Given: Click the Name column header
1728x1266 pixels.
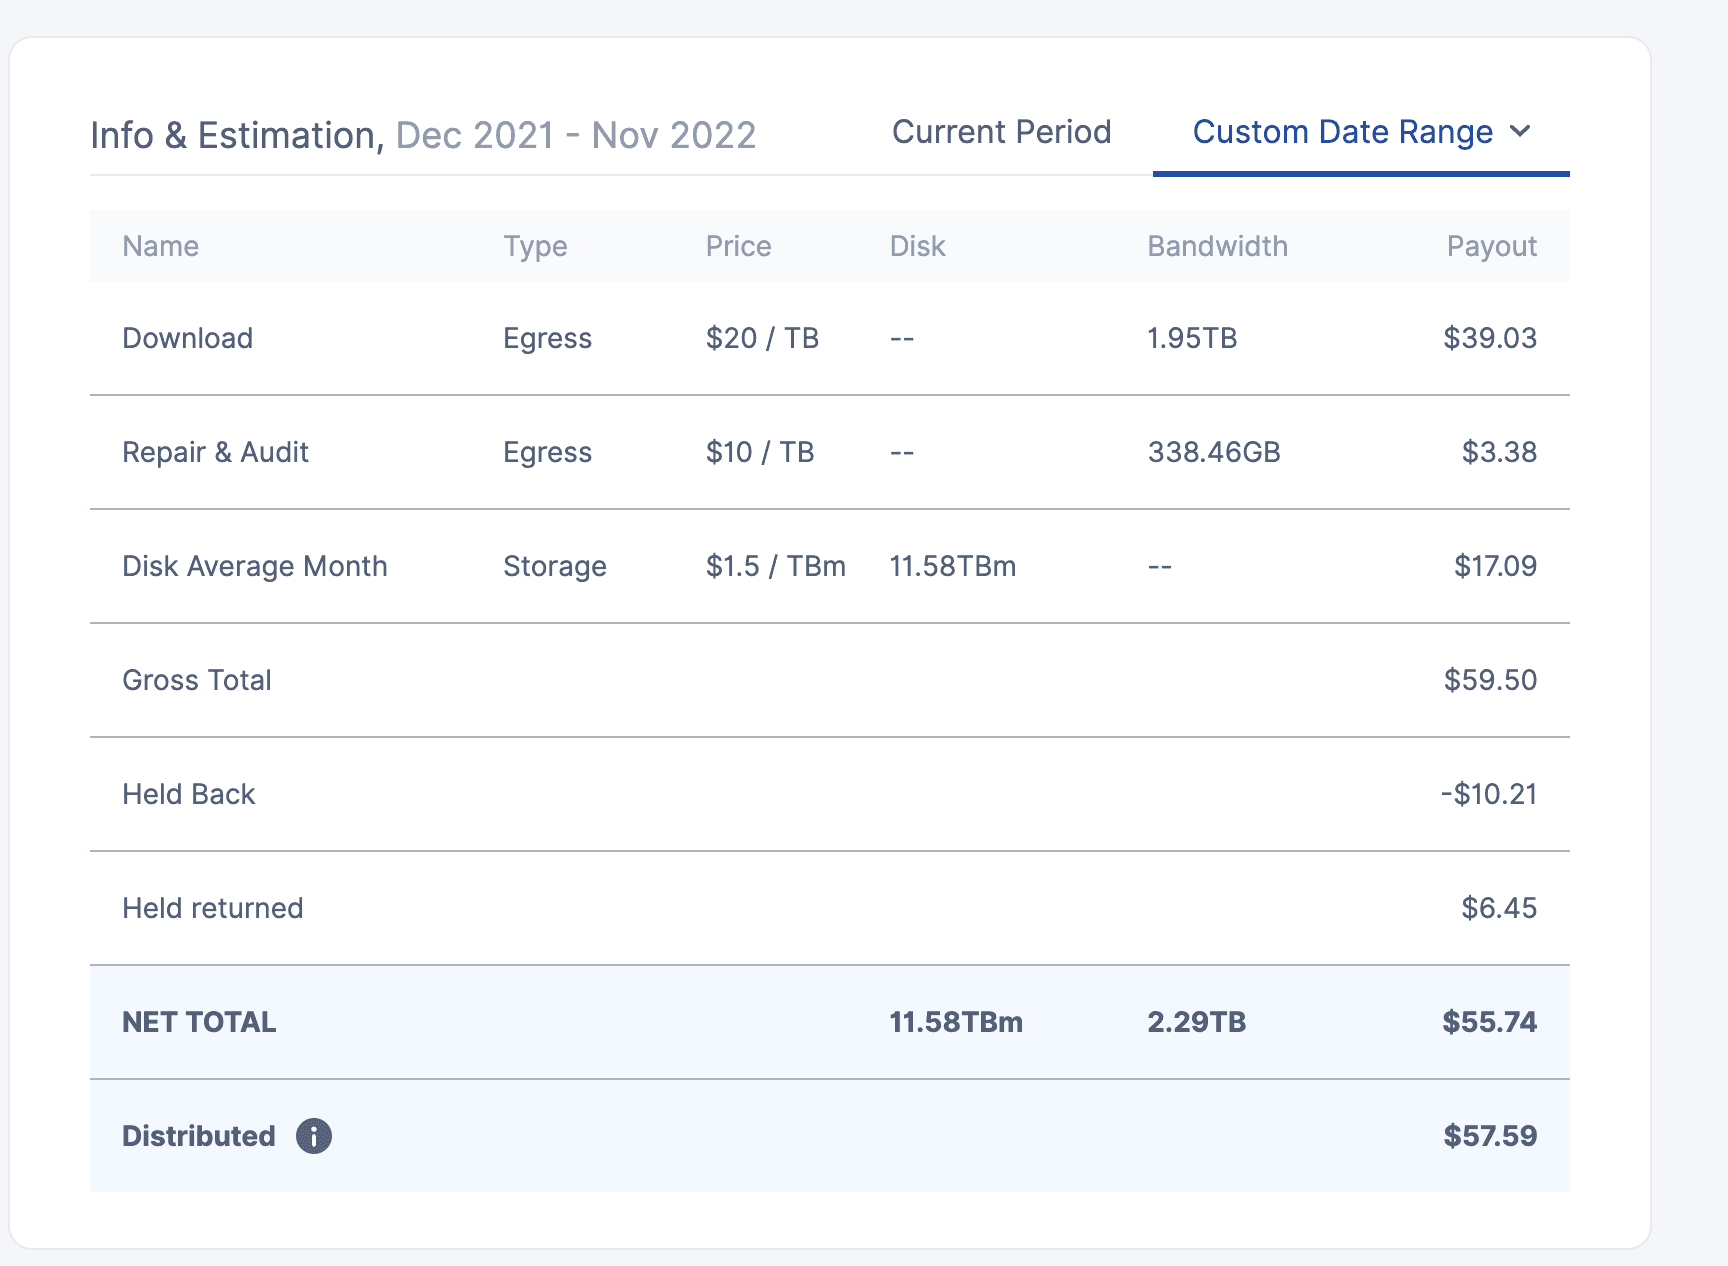Looking at the screenshot, I should (x=160, y=246).
